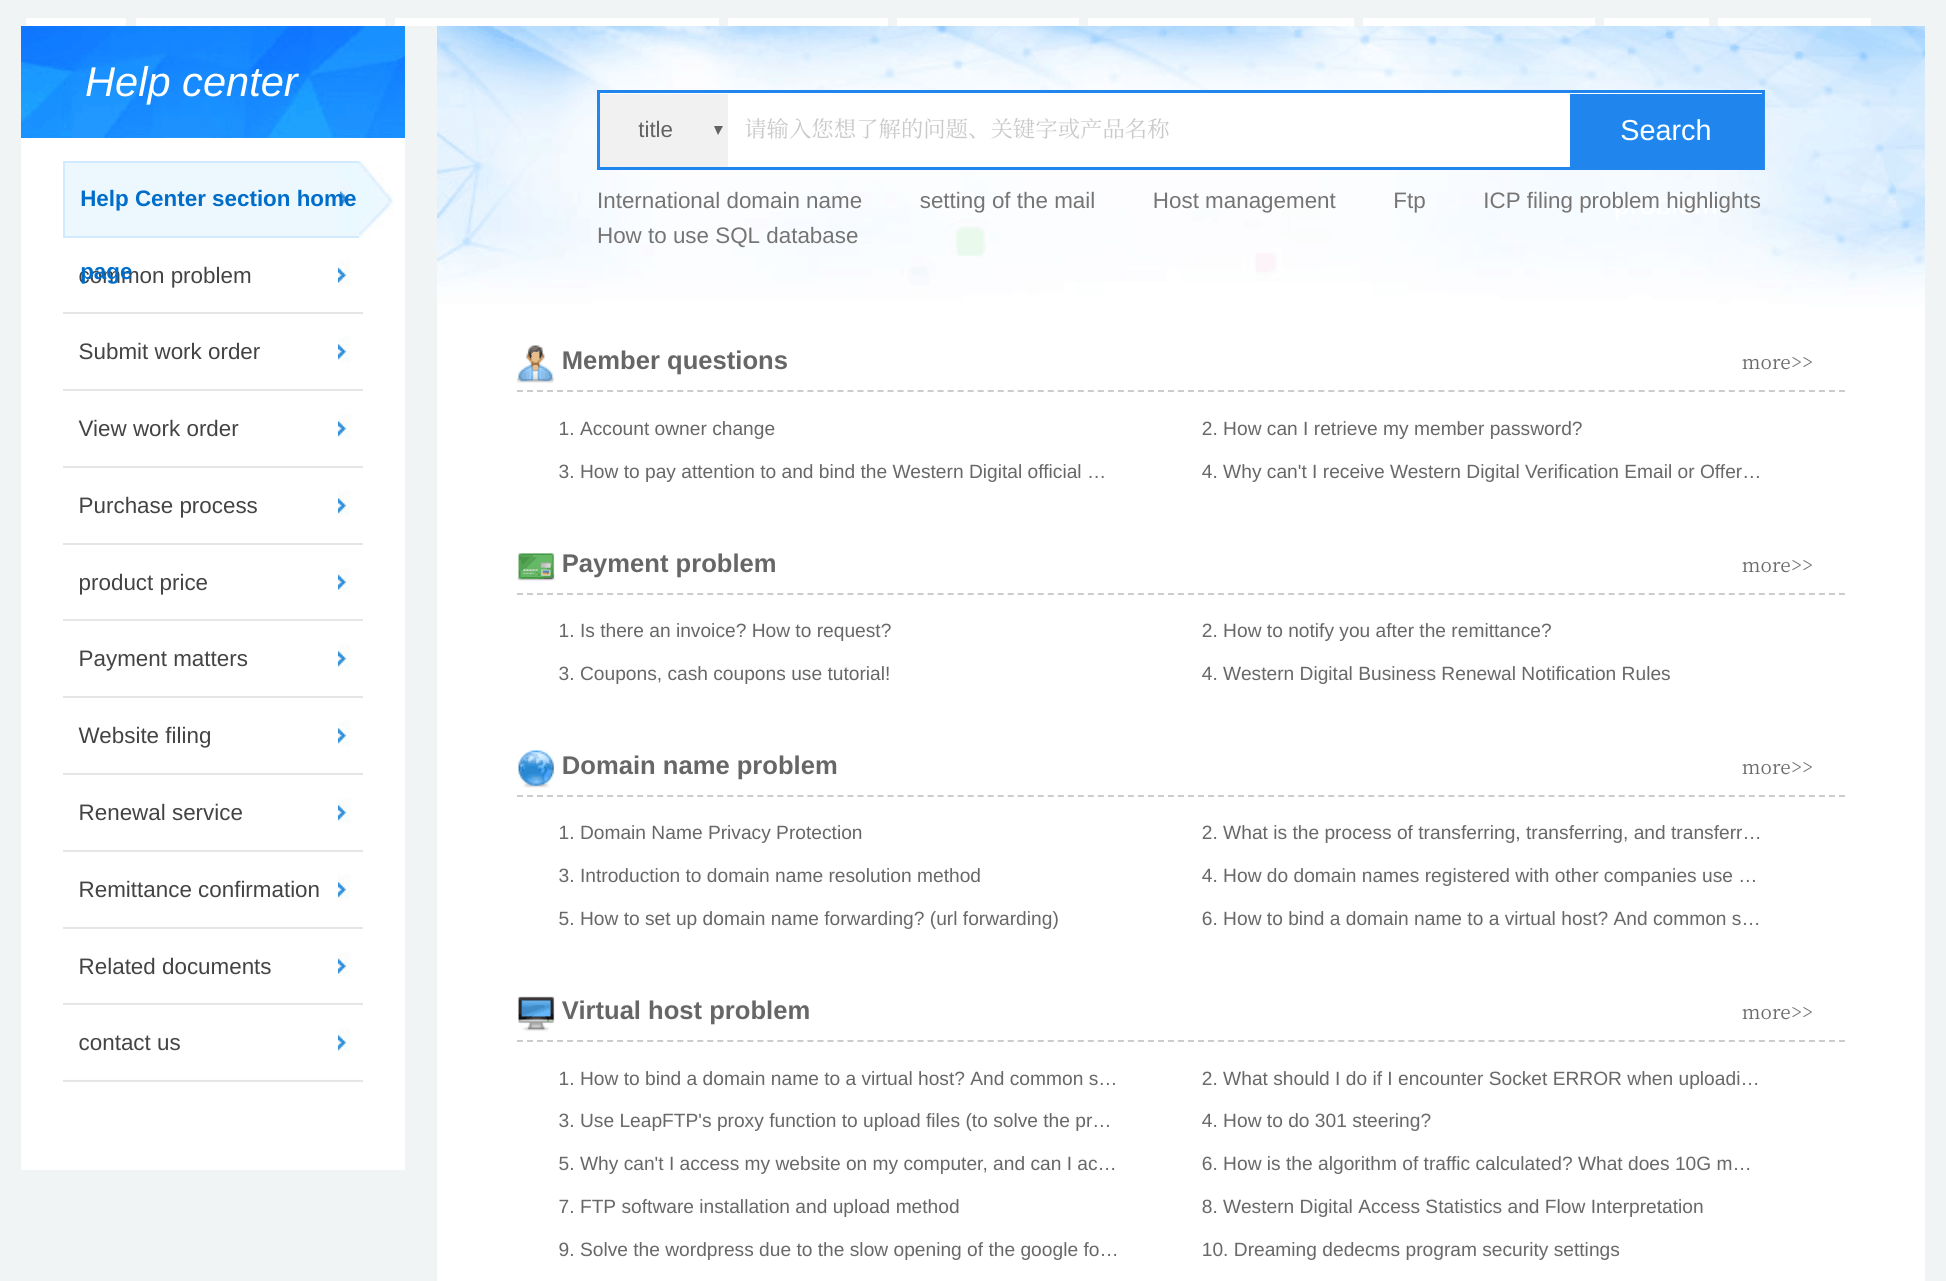Click the Member questions avatar icon
The width and height of the screenshot is (1946, 1281).
coord(536,360)
